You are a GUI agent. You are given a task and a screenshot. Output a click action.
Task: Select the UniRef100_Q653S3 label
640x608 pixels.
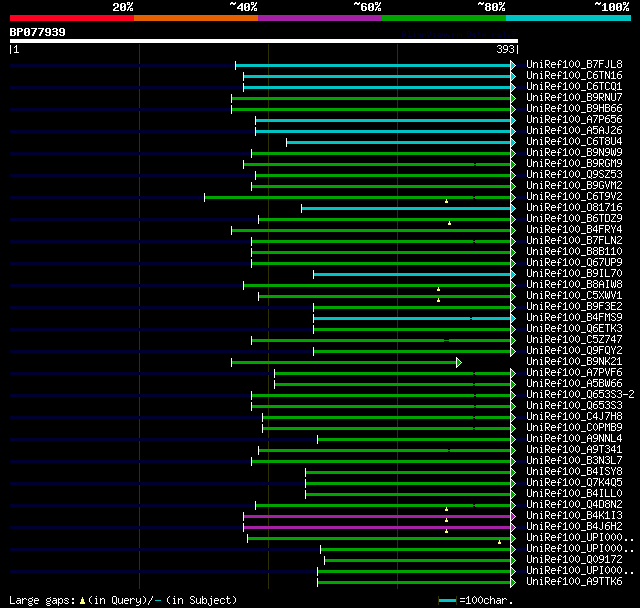[574, 406]
